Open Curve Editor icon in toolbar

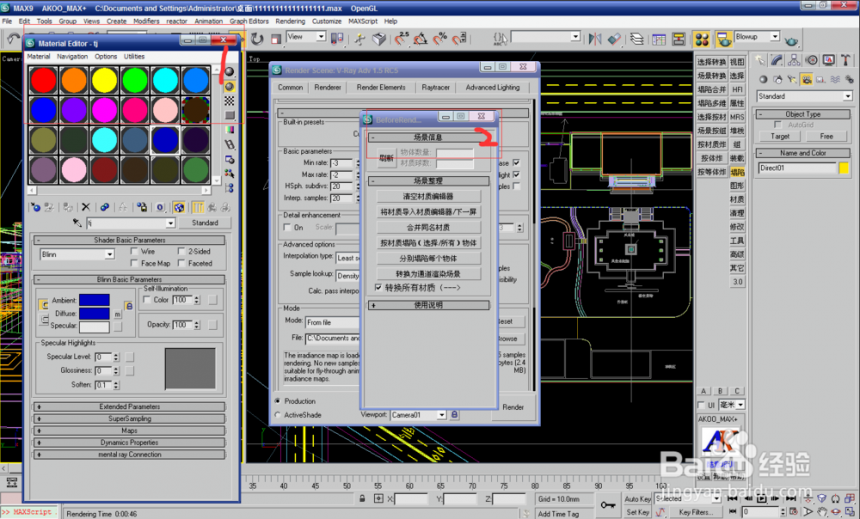point(659,38)
